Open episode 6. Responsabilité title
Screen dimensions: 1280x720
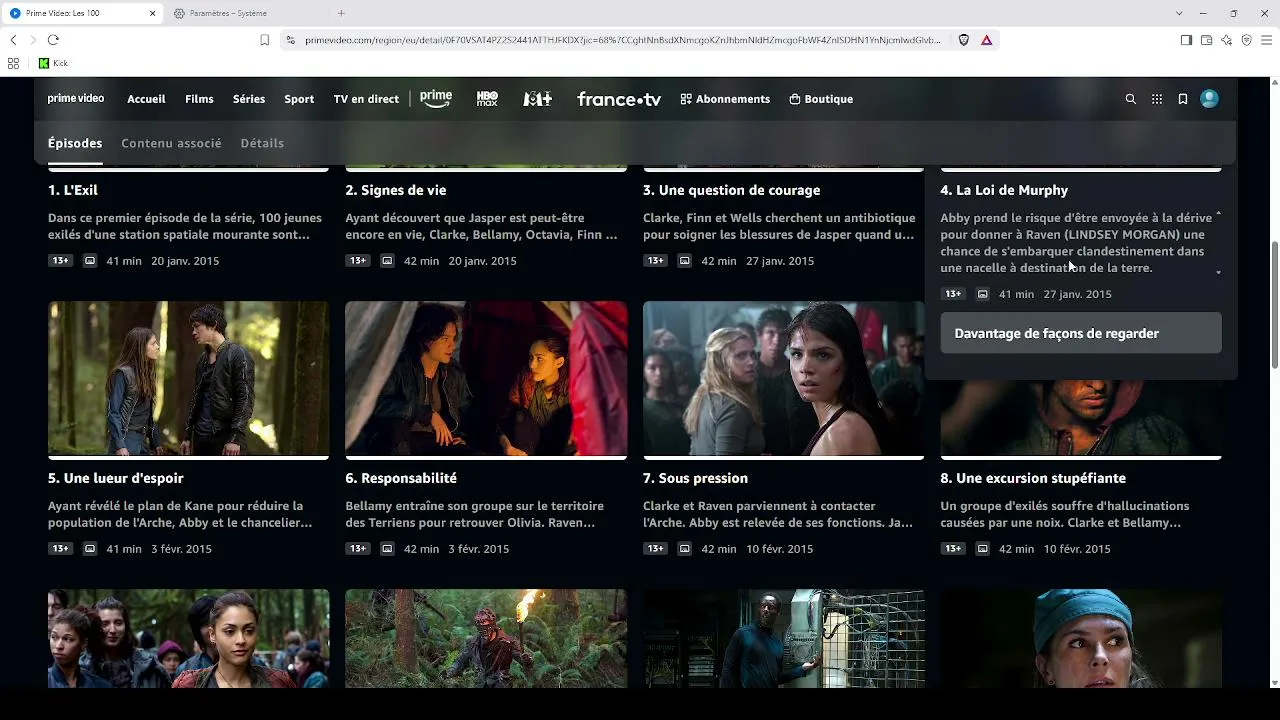pyautogui.click(x=401, y=478)
